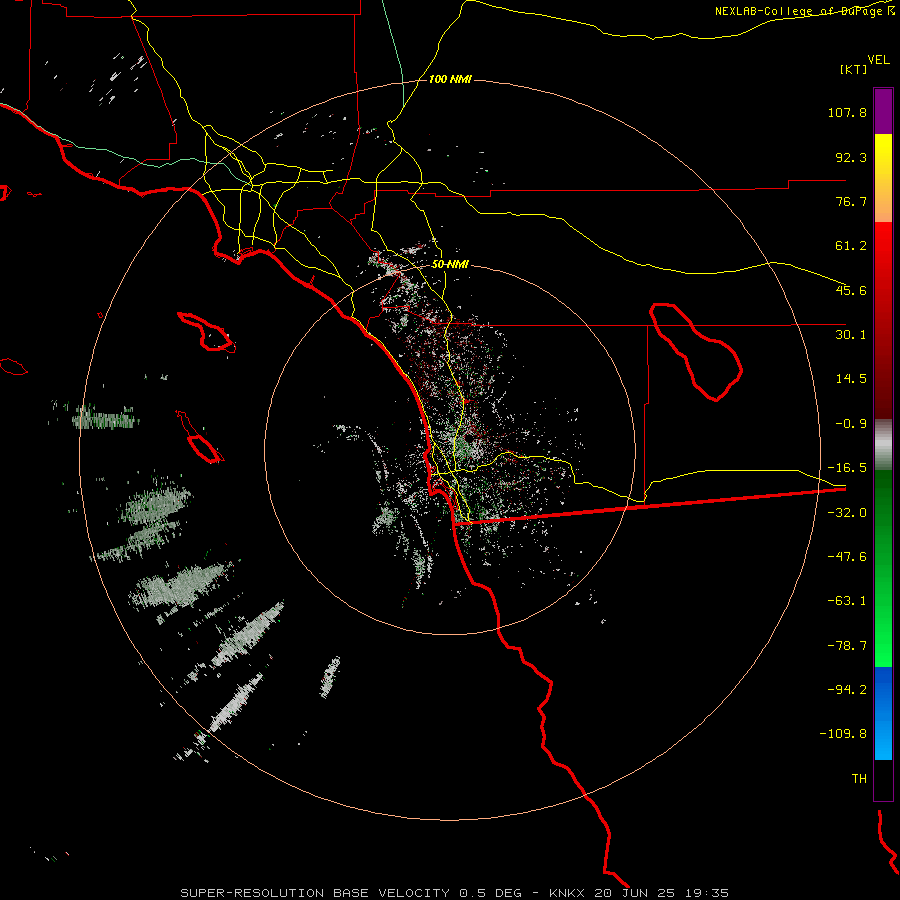Click the Super-Resolution Base Velocity caption

click(x=455, y=893)
